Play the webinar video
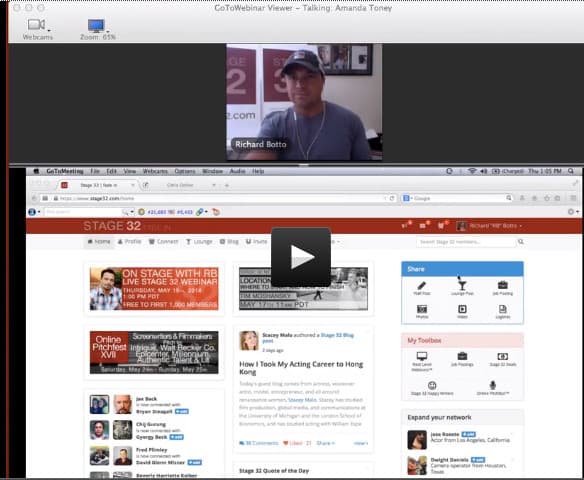 coord(301,257)
